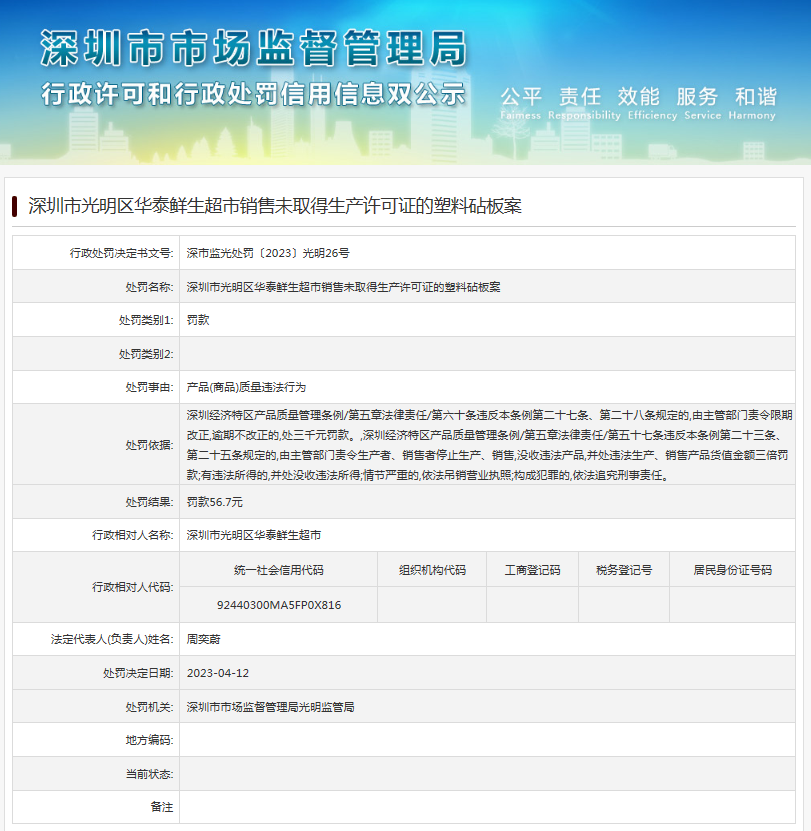Viewport: 811px width, 831px height.
Task: Click the 法定代表人(负责人)姓名 label
Action: [x=112, y=639]
